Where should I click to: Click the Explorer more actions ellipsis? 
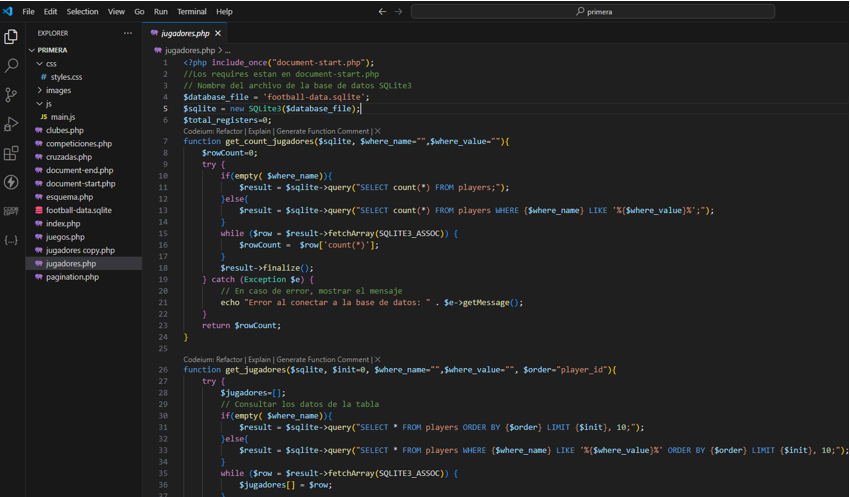tap(127, 33)
